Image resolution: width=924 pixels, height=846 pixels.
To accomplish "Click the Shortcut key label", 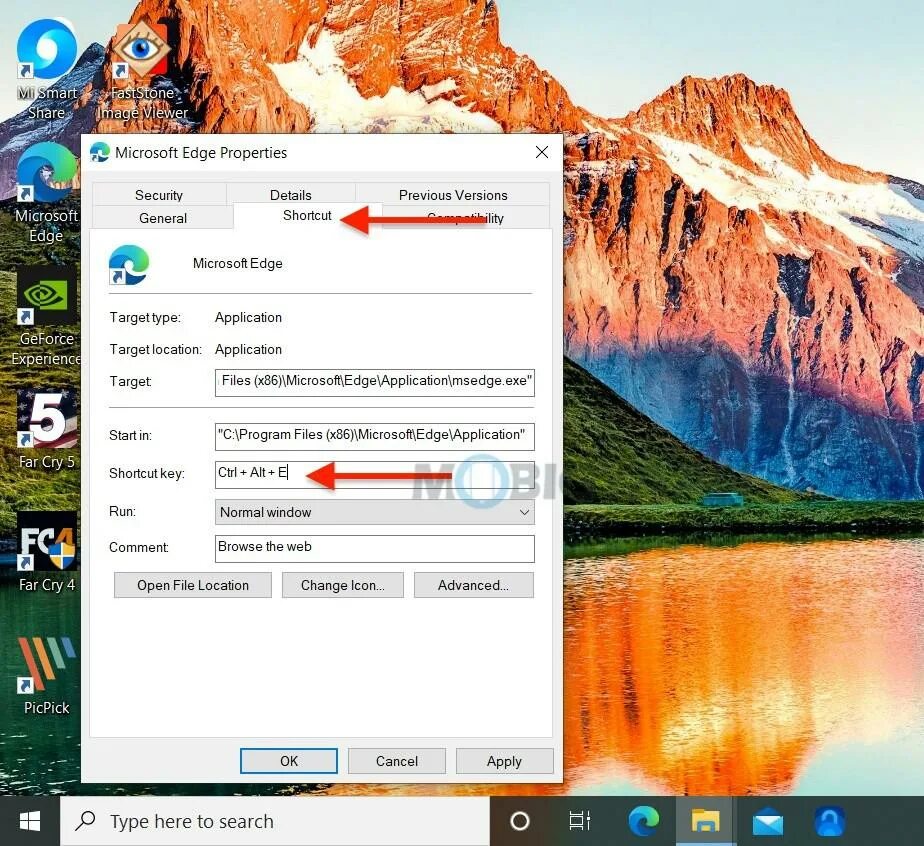I will 147,473.
